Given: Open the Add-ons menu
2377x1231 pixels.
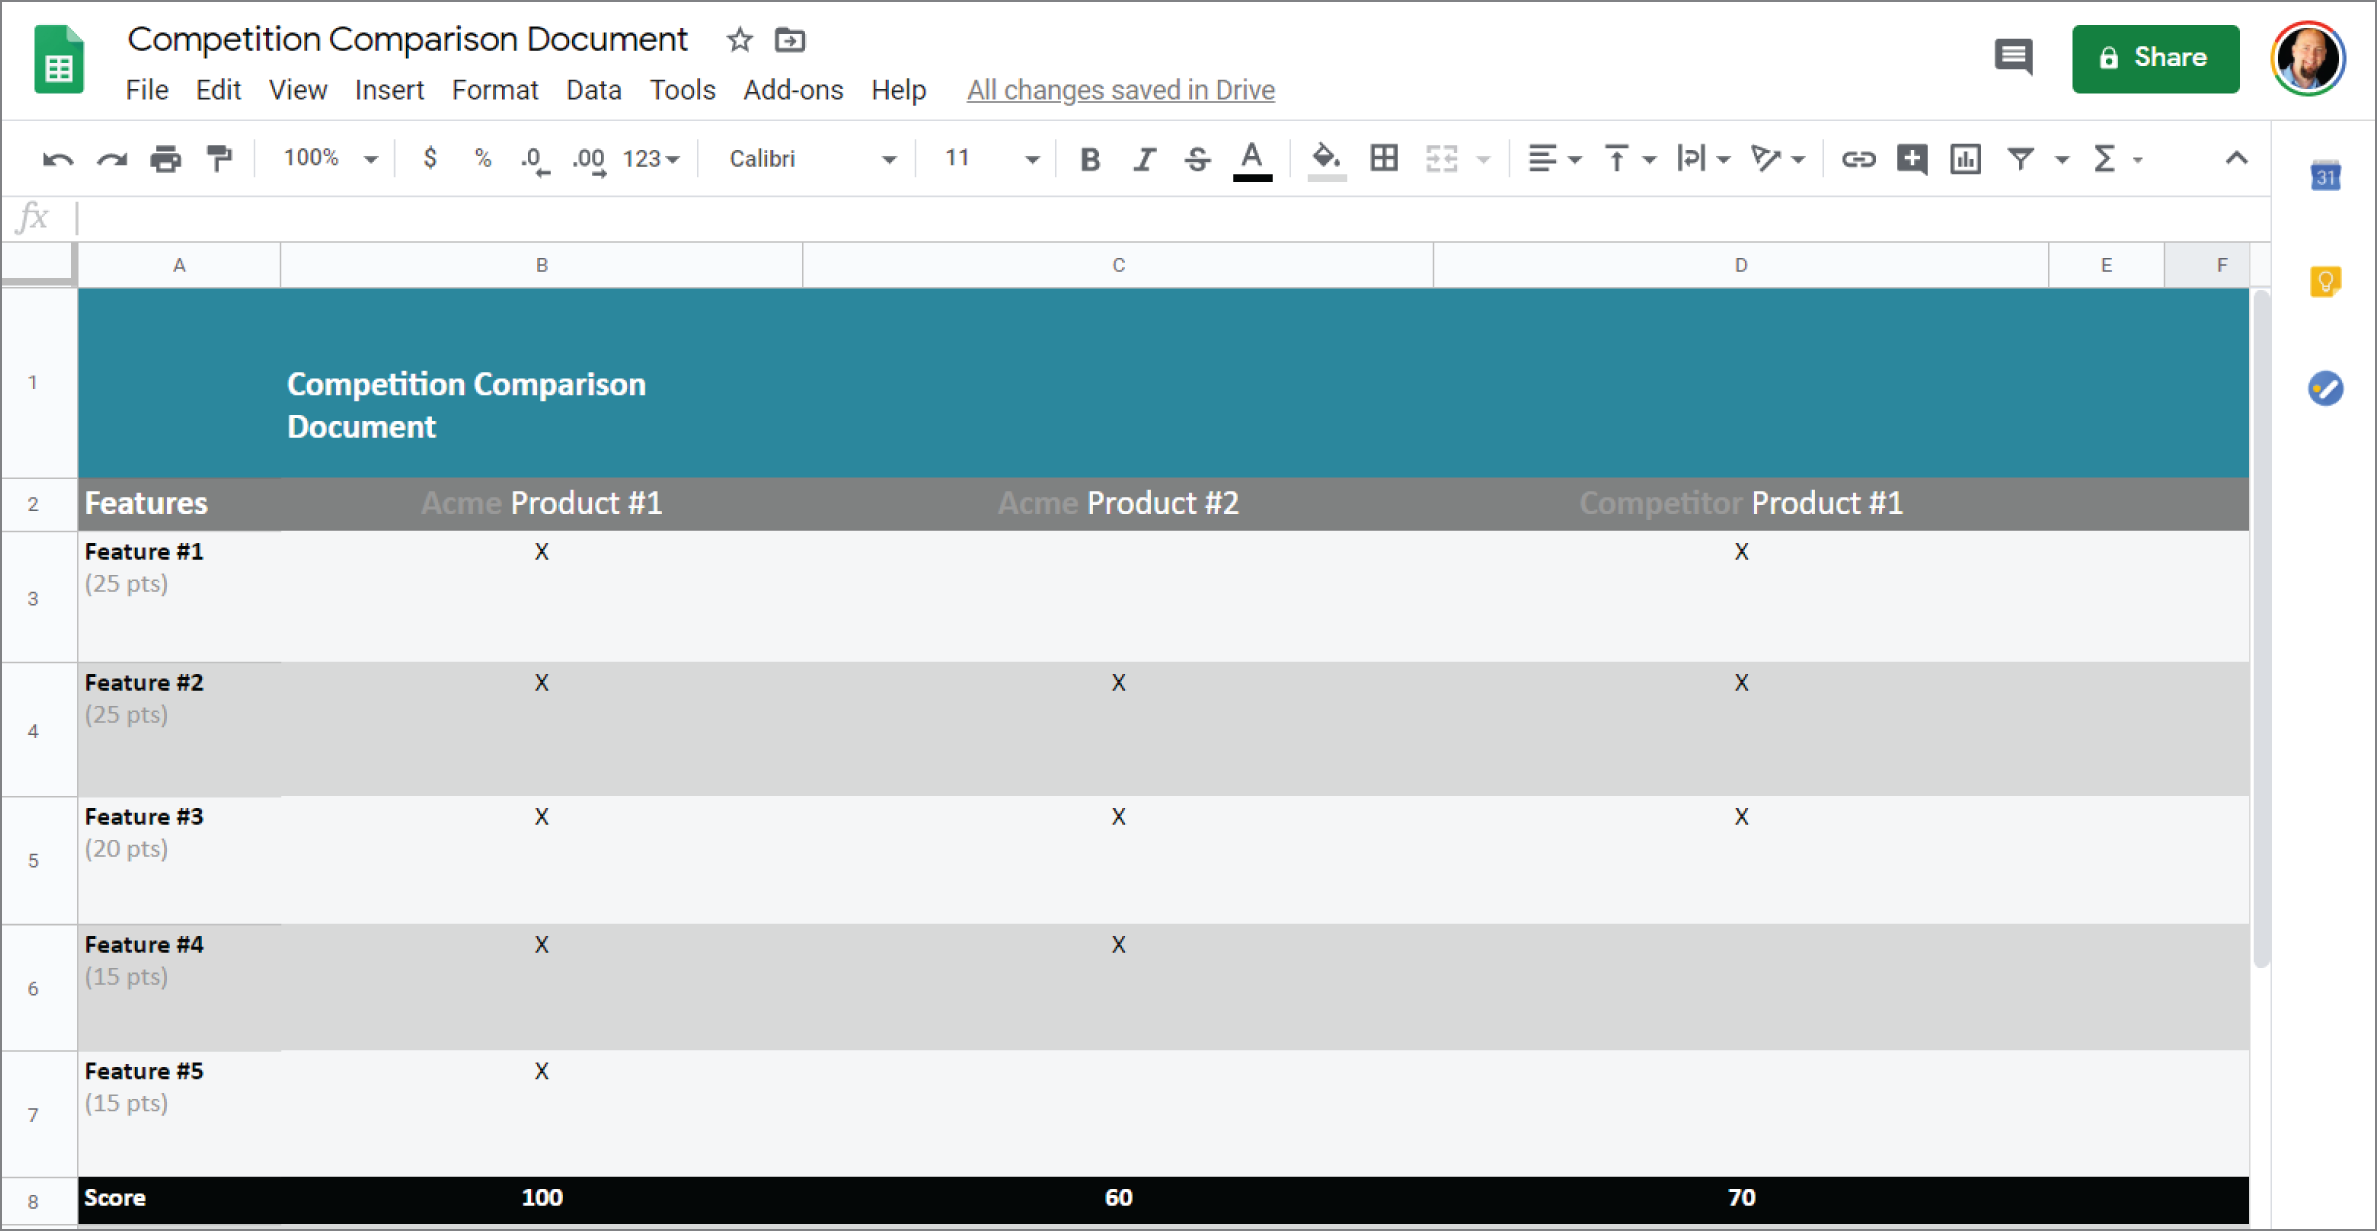Looking at the screenshot, I should (793, 90).
